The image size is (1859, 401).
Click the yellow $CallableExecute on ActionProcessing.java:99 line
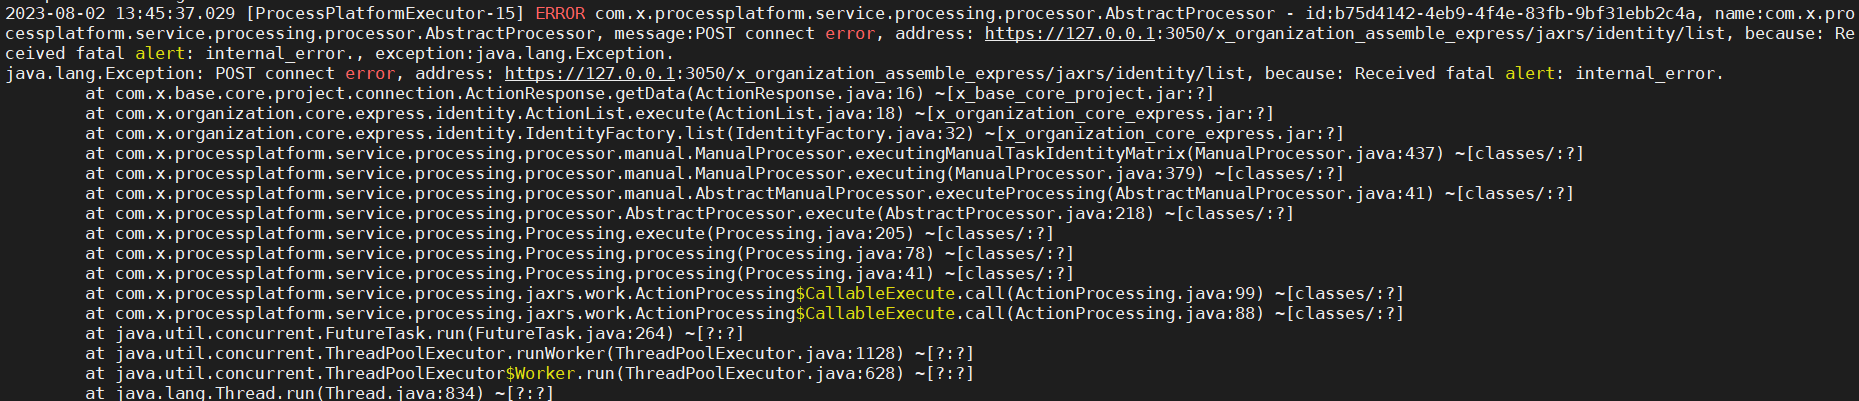(875, 294)
